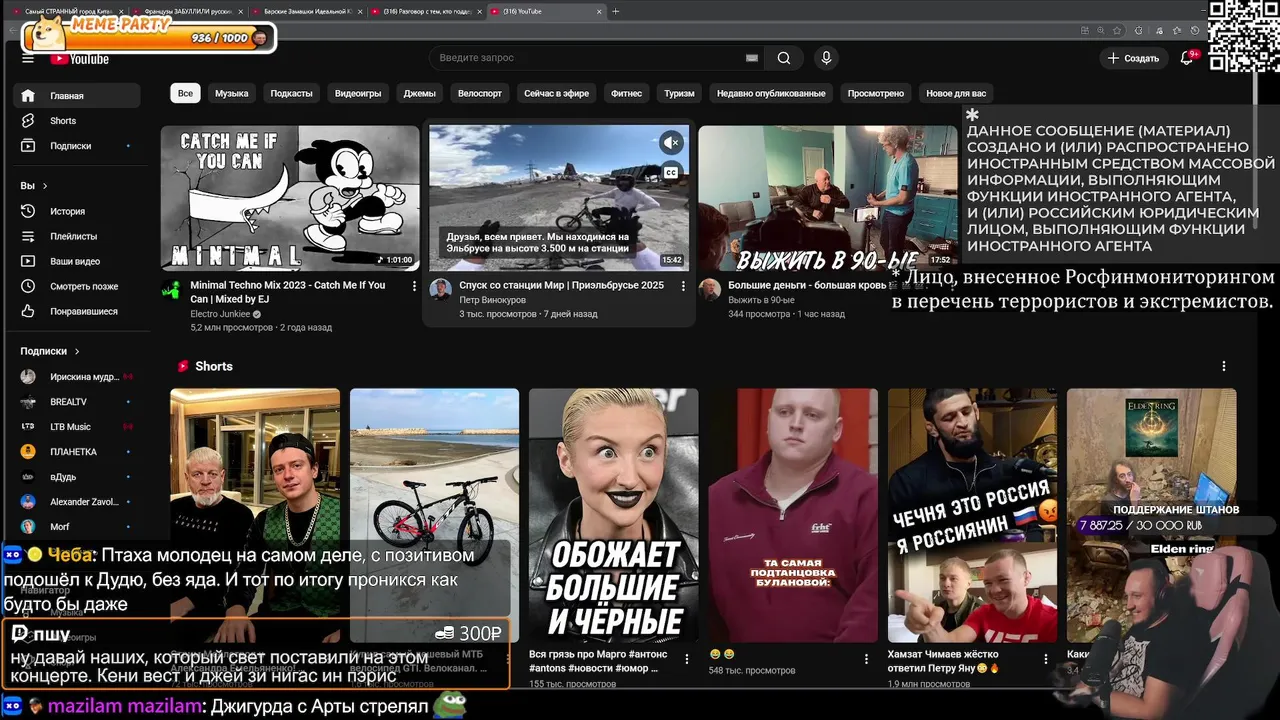Open LTB Music subscription channel

pos(77,427)
